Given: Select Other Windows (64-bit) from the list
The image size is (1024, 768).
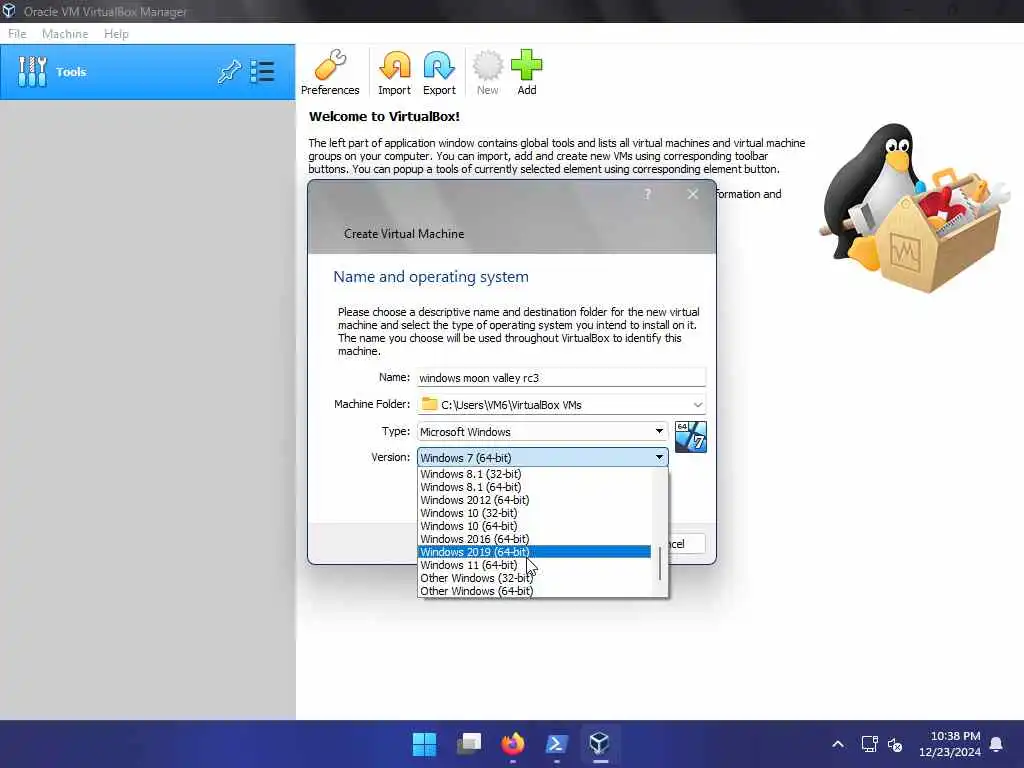Looking at the screenshot, I should pos(534,591).
